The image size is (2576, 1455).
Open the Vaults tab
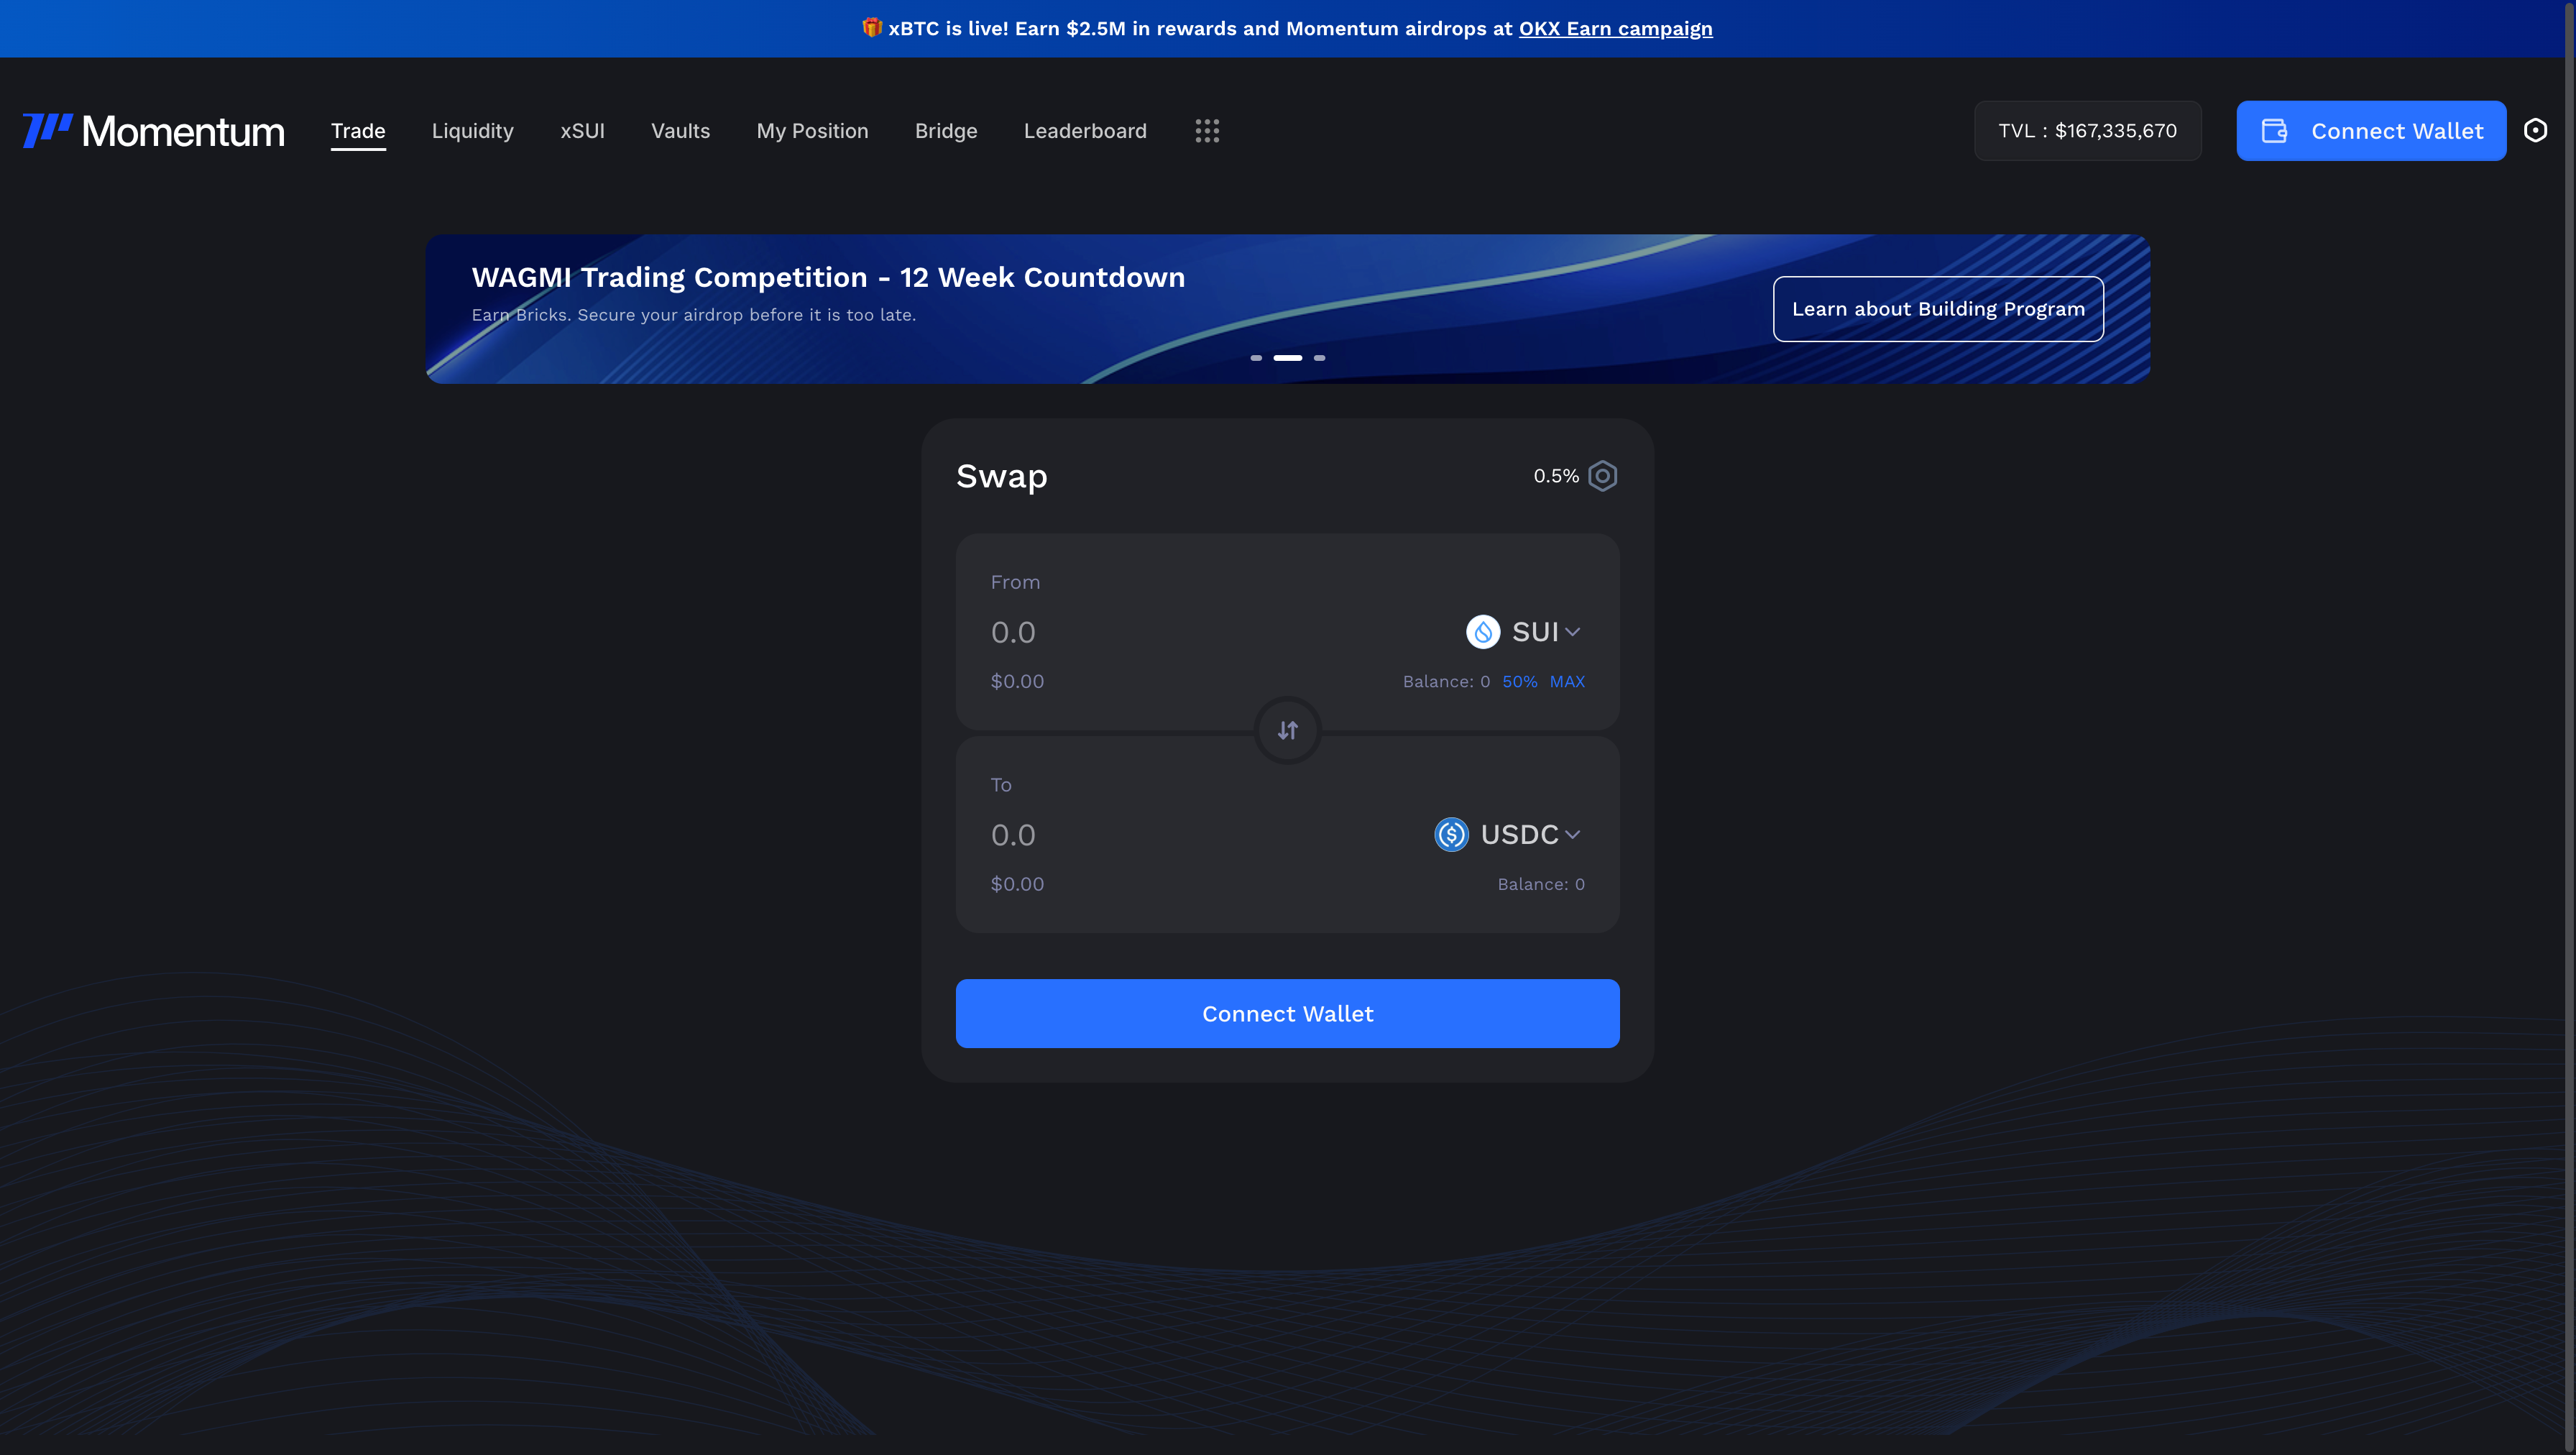[x=681, y=131]
